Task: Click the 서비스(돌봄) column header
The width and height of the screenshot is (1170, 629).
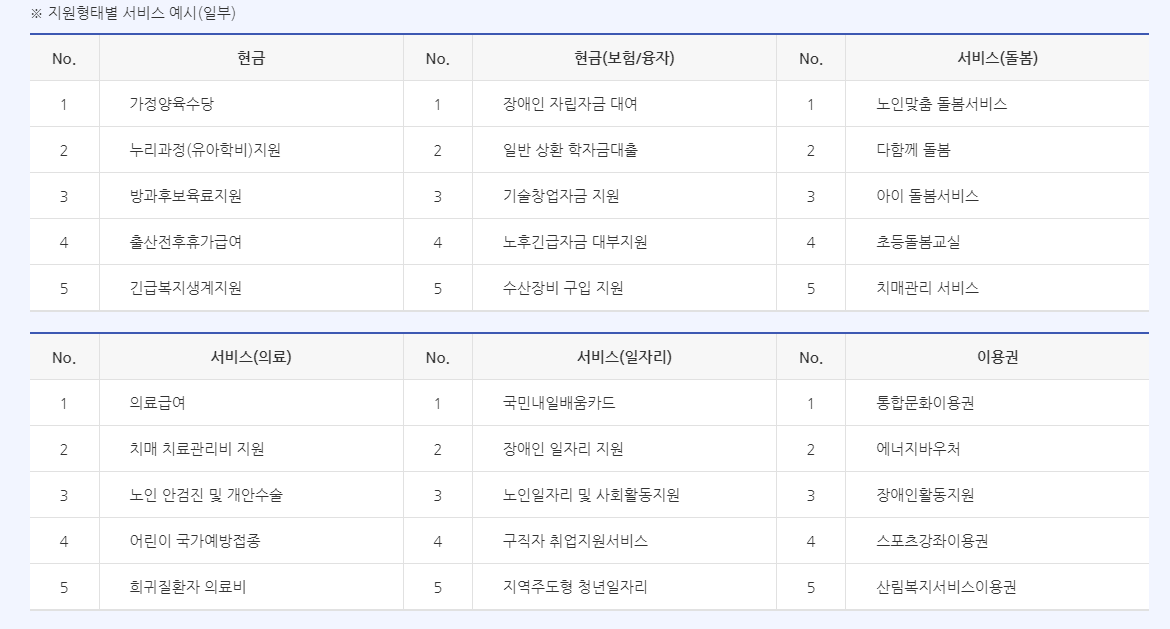Action: pos(998,58)
